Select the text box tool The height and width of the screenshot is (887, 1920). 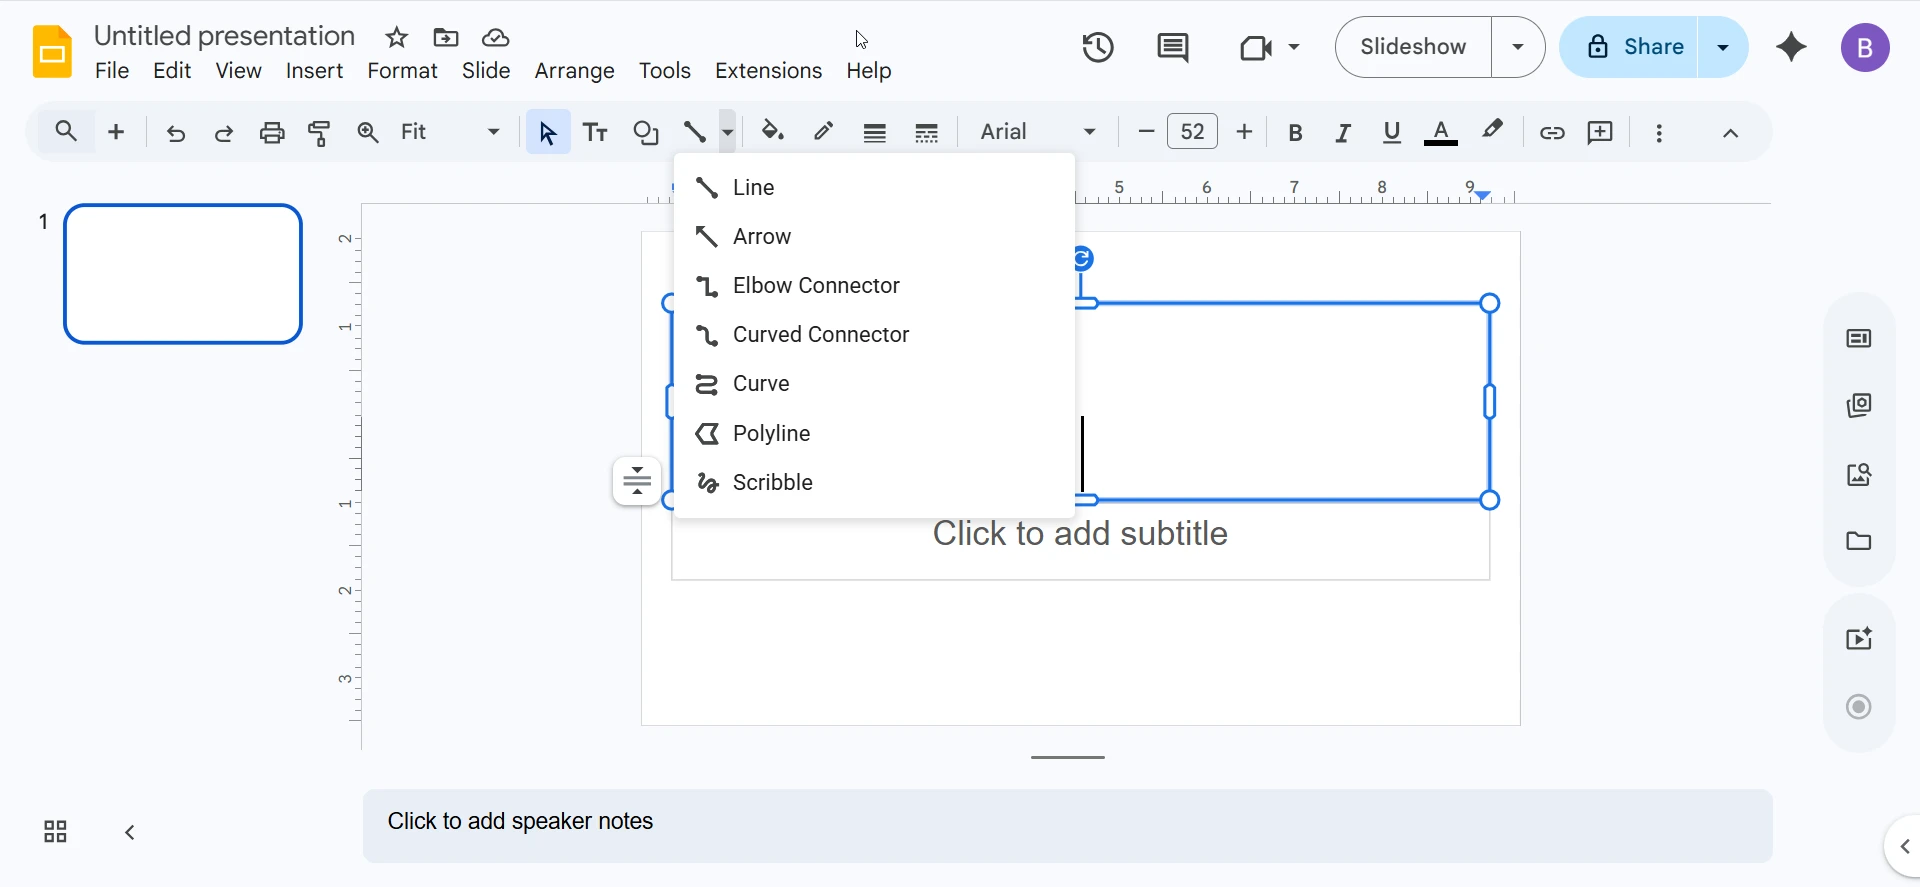tap(596, 132)
